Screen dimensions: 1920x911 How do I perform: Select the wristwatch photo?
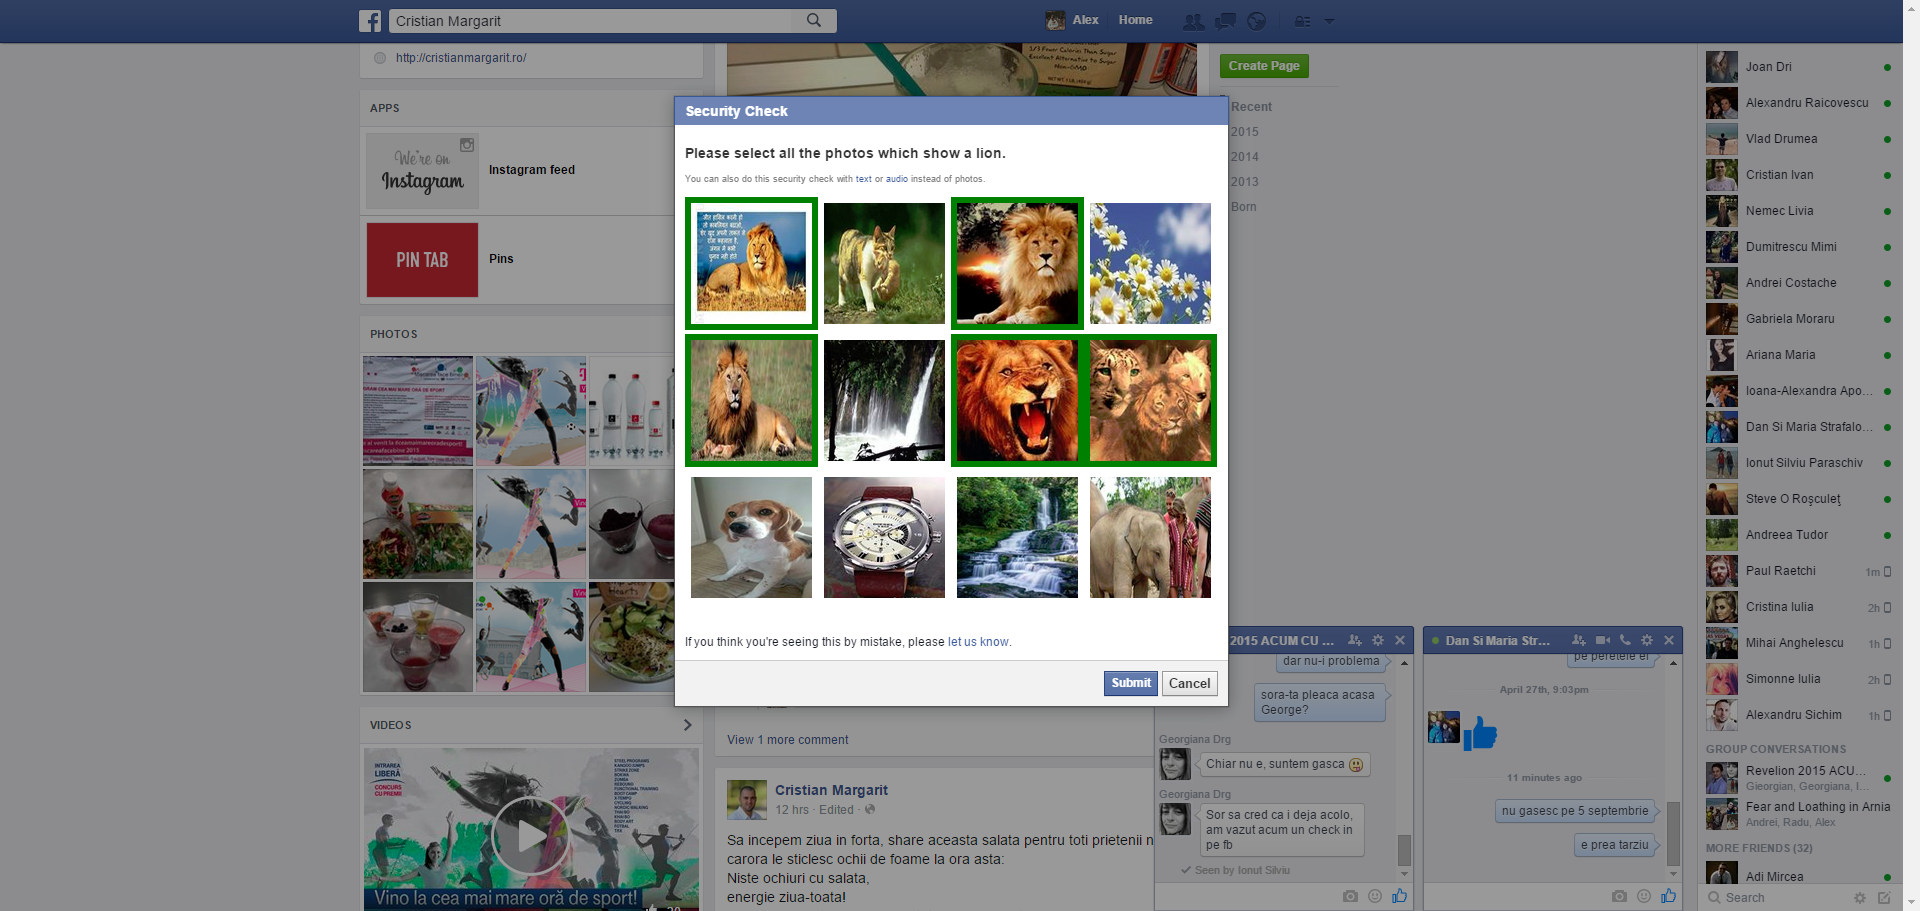pos(884,537)
